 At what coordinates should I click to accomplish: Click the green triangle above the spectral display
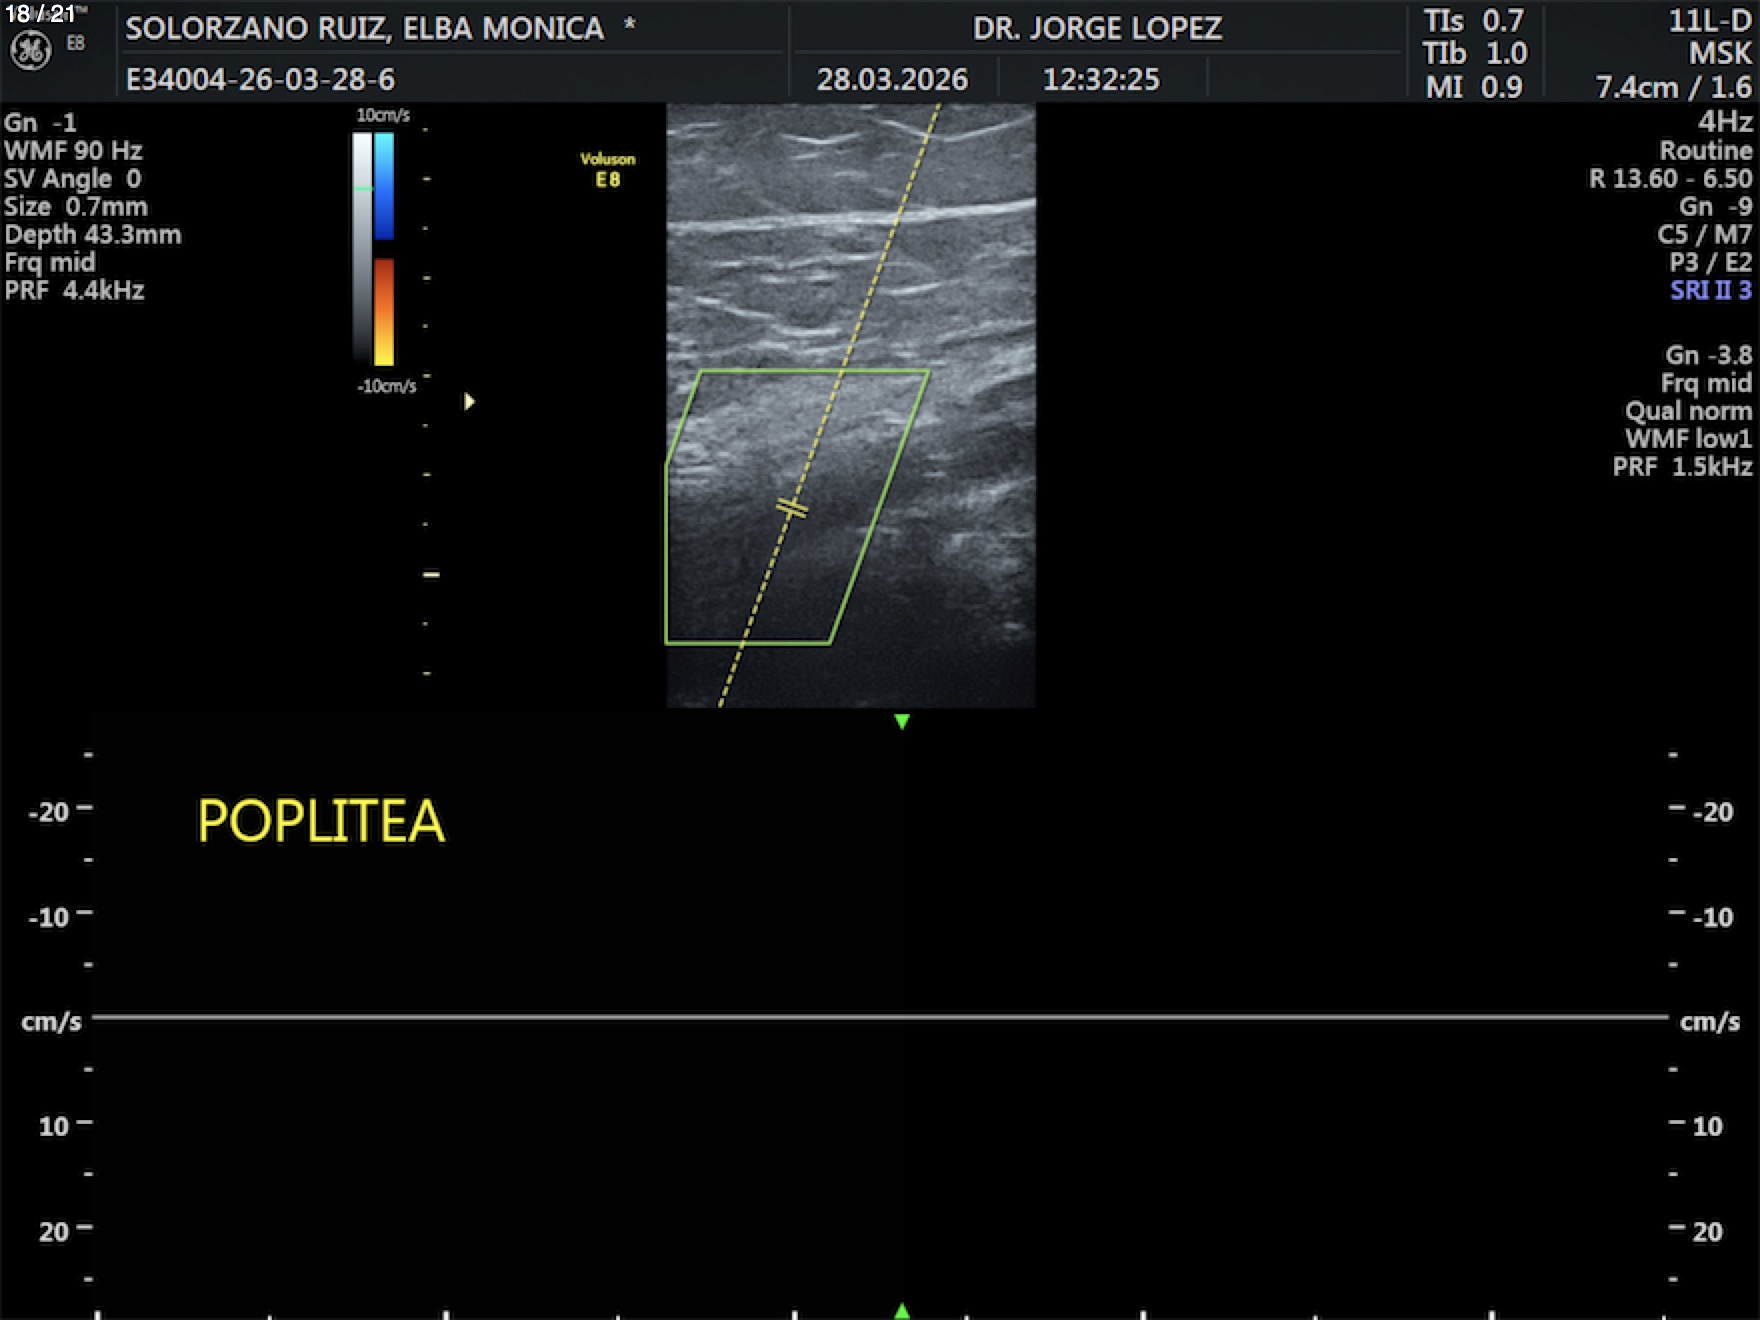[x=902, y=721]
